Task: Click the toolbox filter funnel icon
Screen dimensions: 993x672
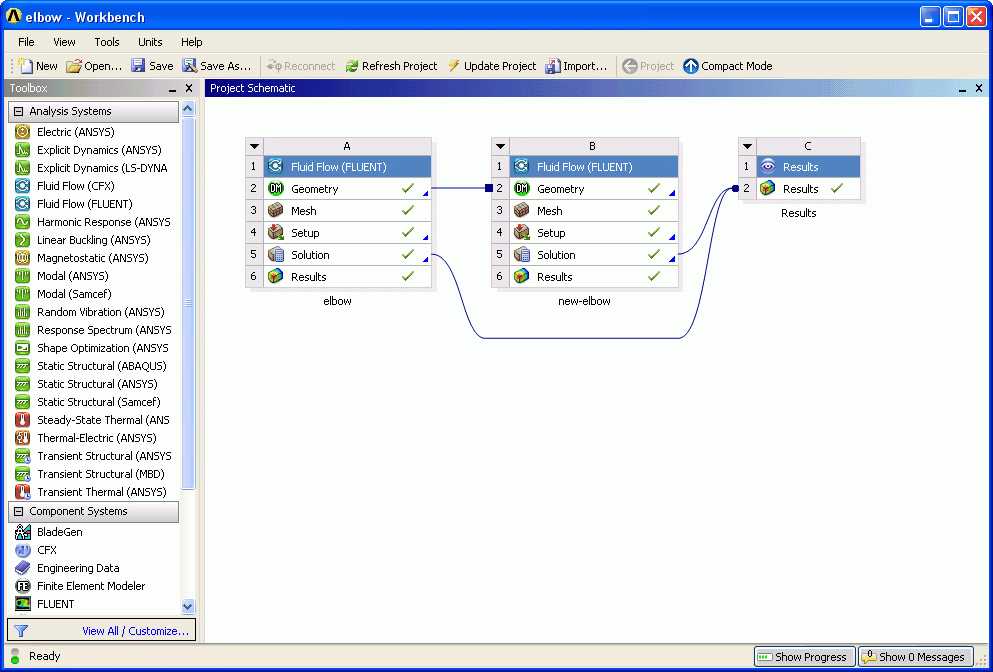Action: [21, 631]
